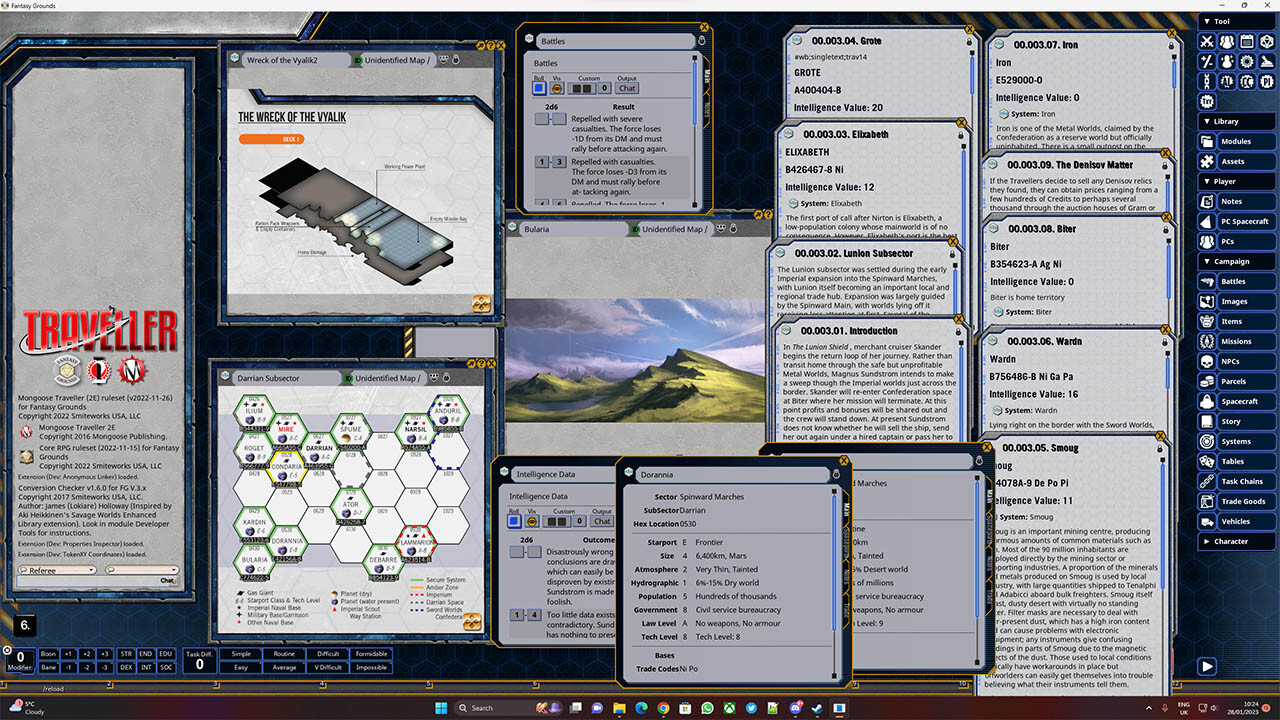Open the Spacecraft campaign panel
Screen dimensions: 1280x720
[x=1241, y=401]
